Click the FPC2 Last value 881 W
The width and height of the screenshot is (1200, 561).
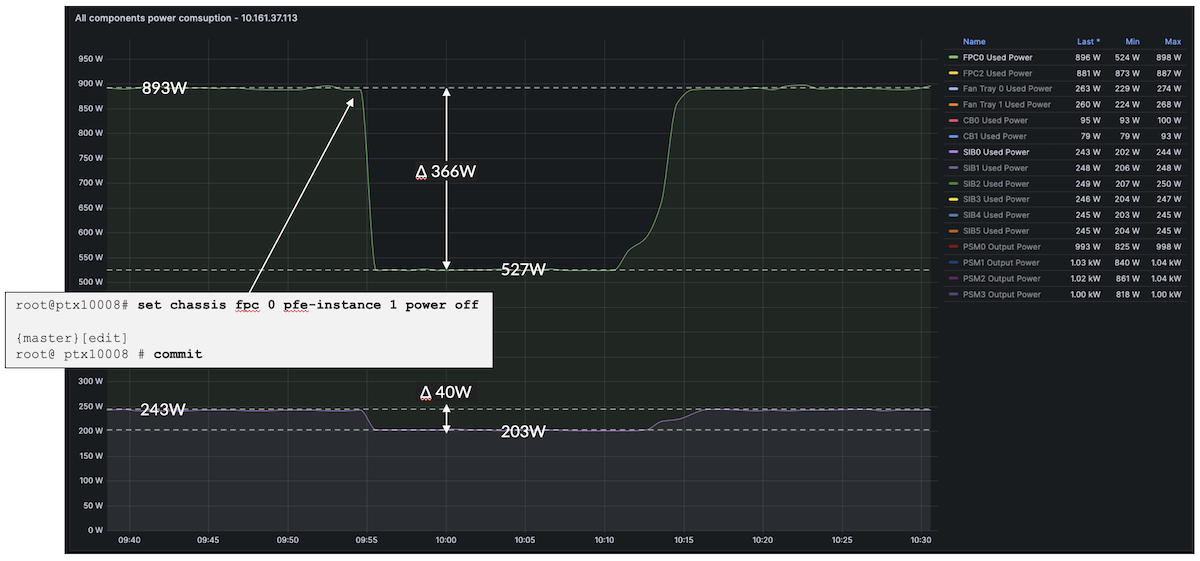click(x=1088, y=73)
